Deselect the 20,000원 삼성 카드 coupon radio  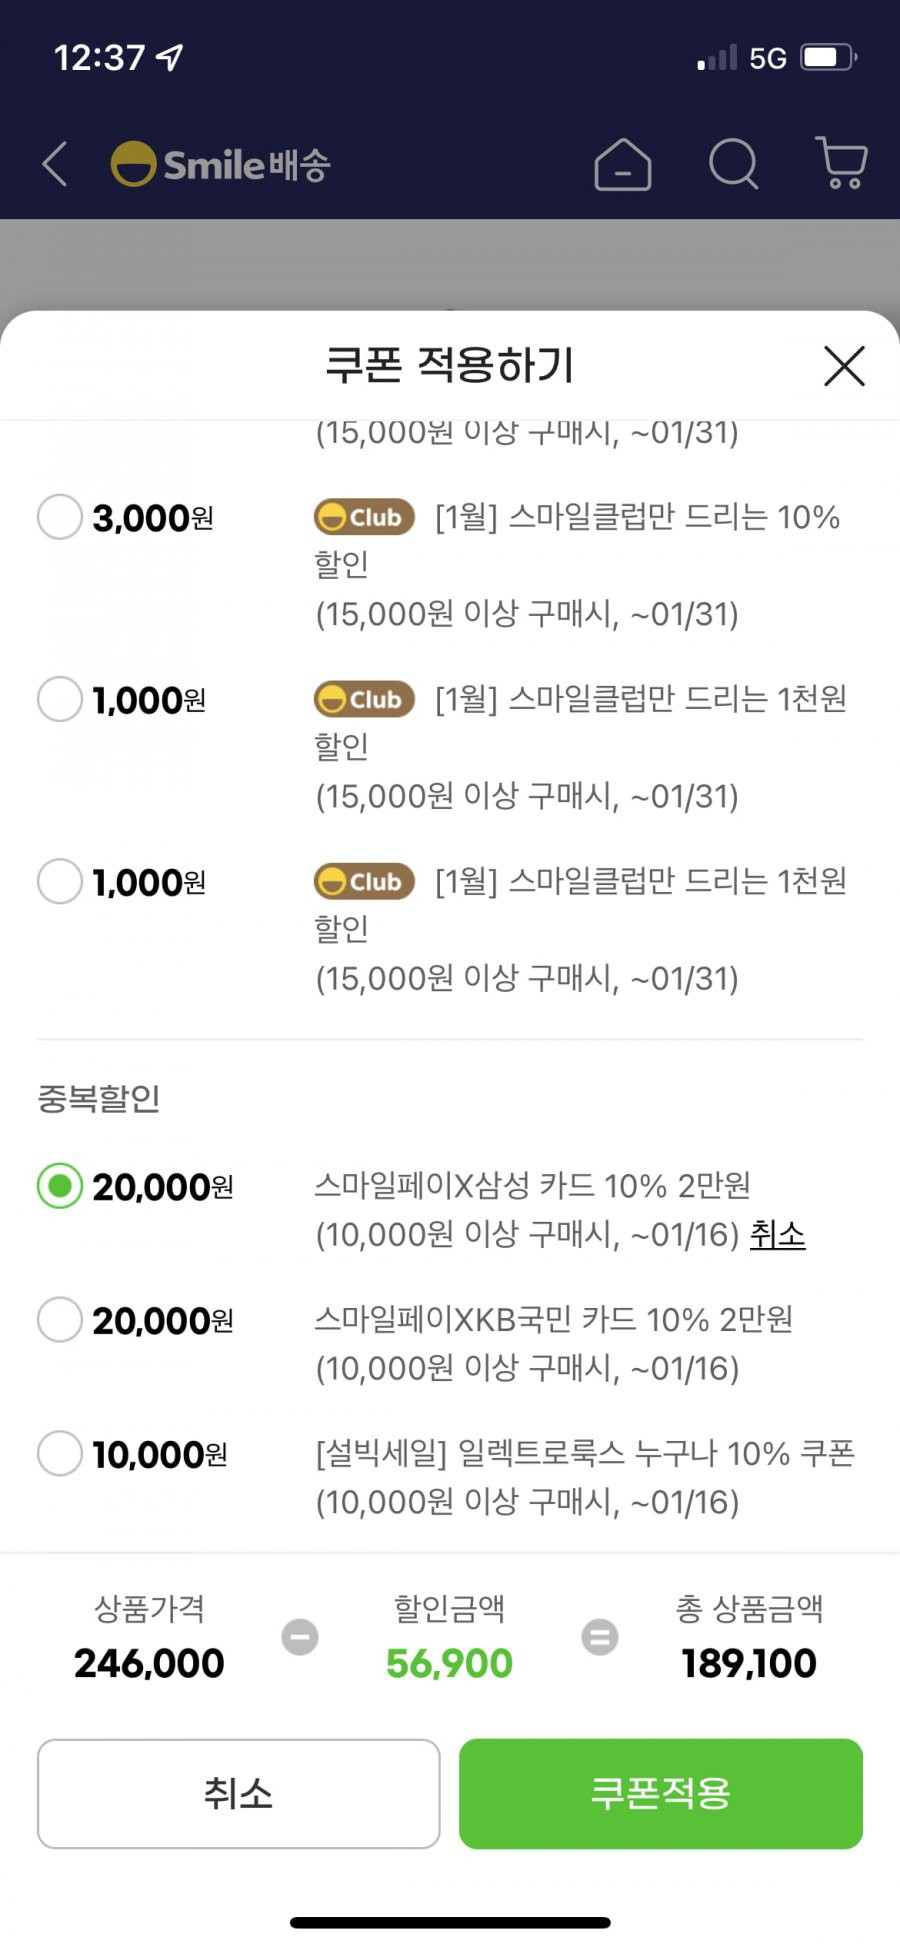pos(60,1186)
